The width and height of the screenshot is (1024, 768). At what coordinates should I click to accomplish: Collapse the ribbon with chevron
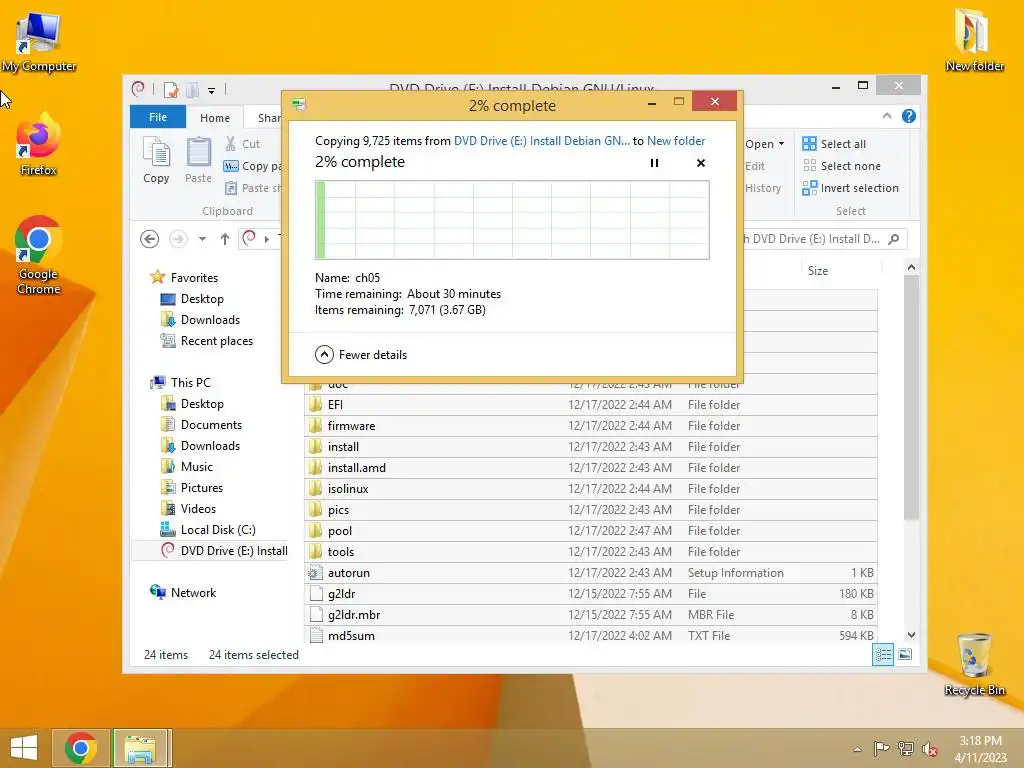coord(887,116)
